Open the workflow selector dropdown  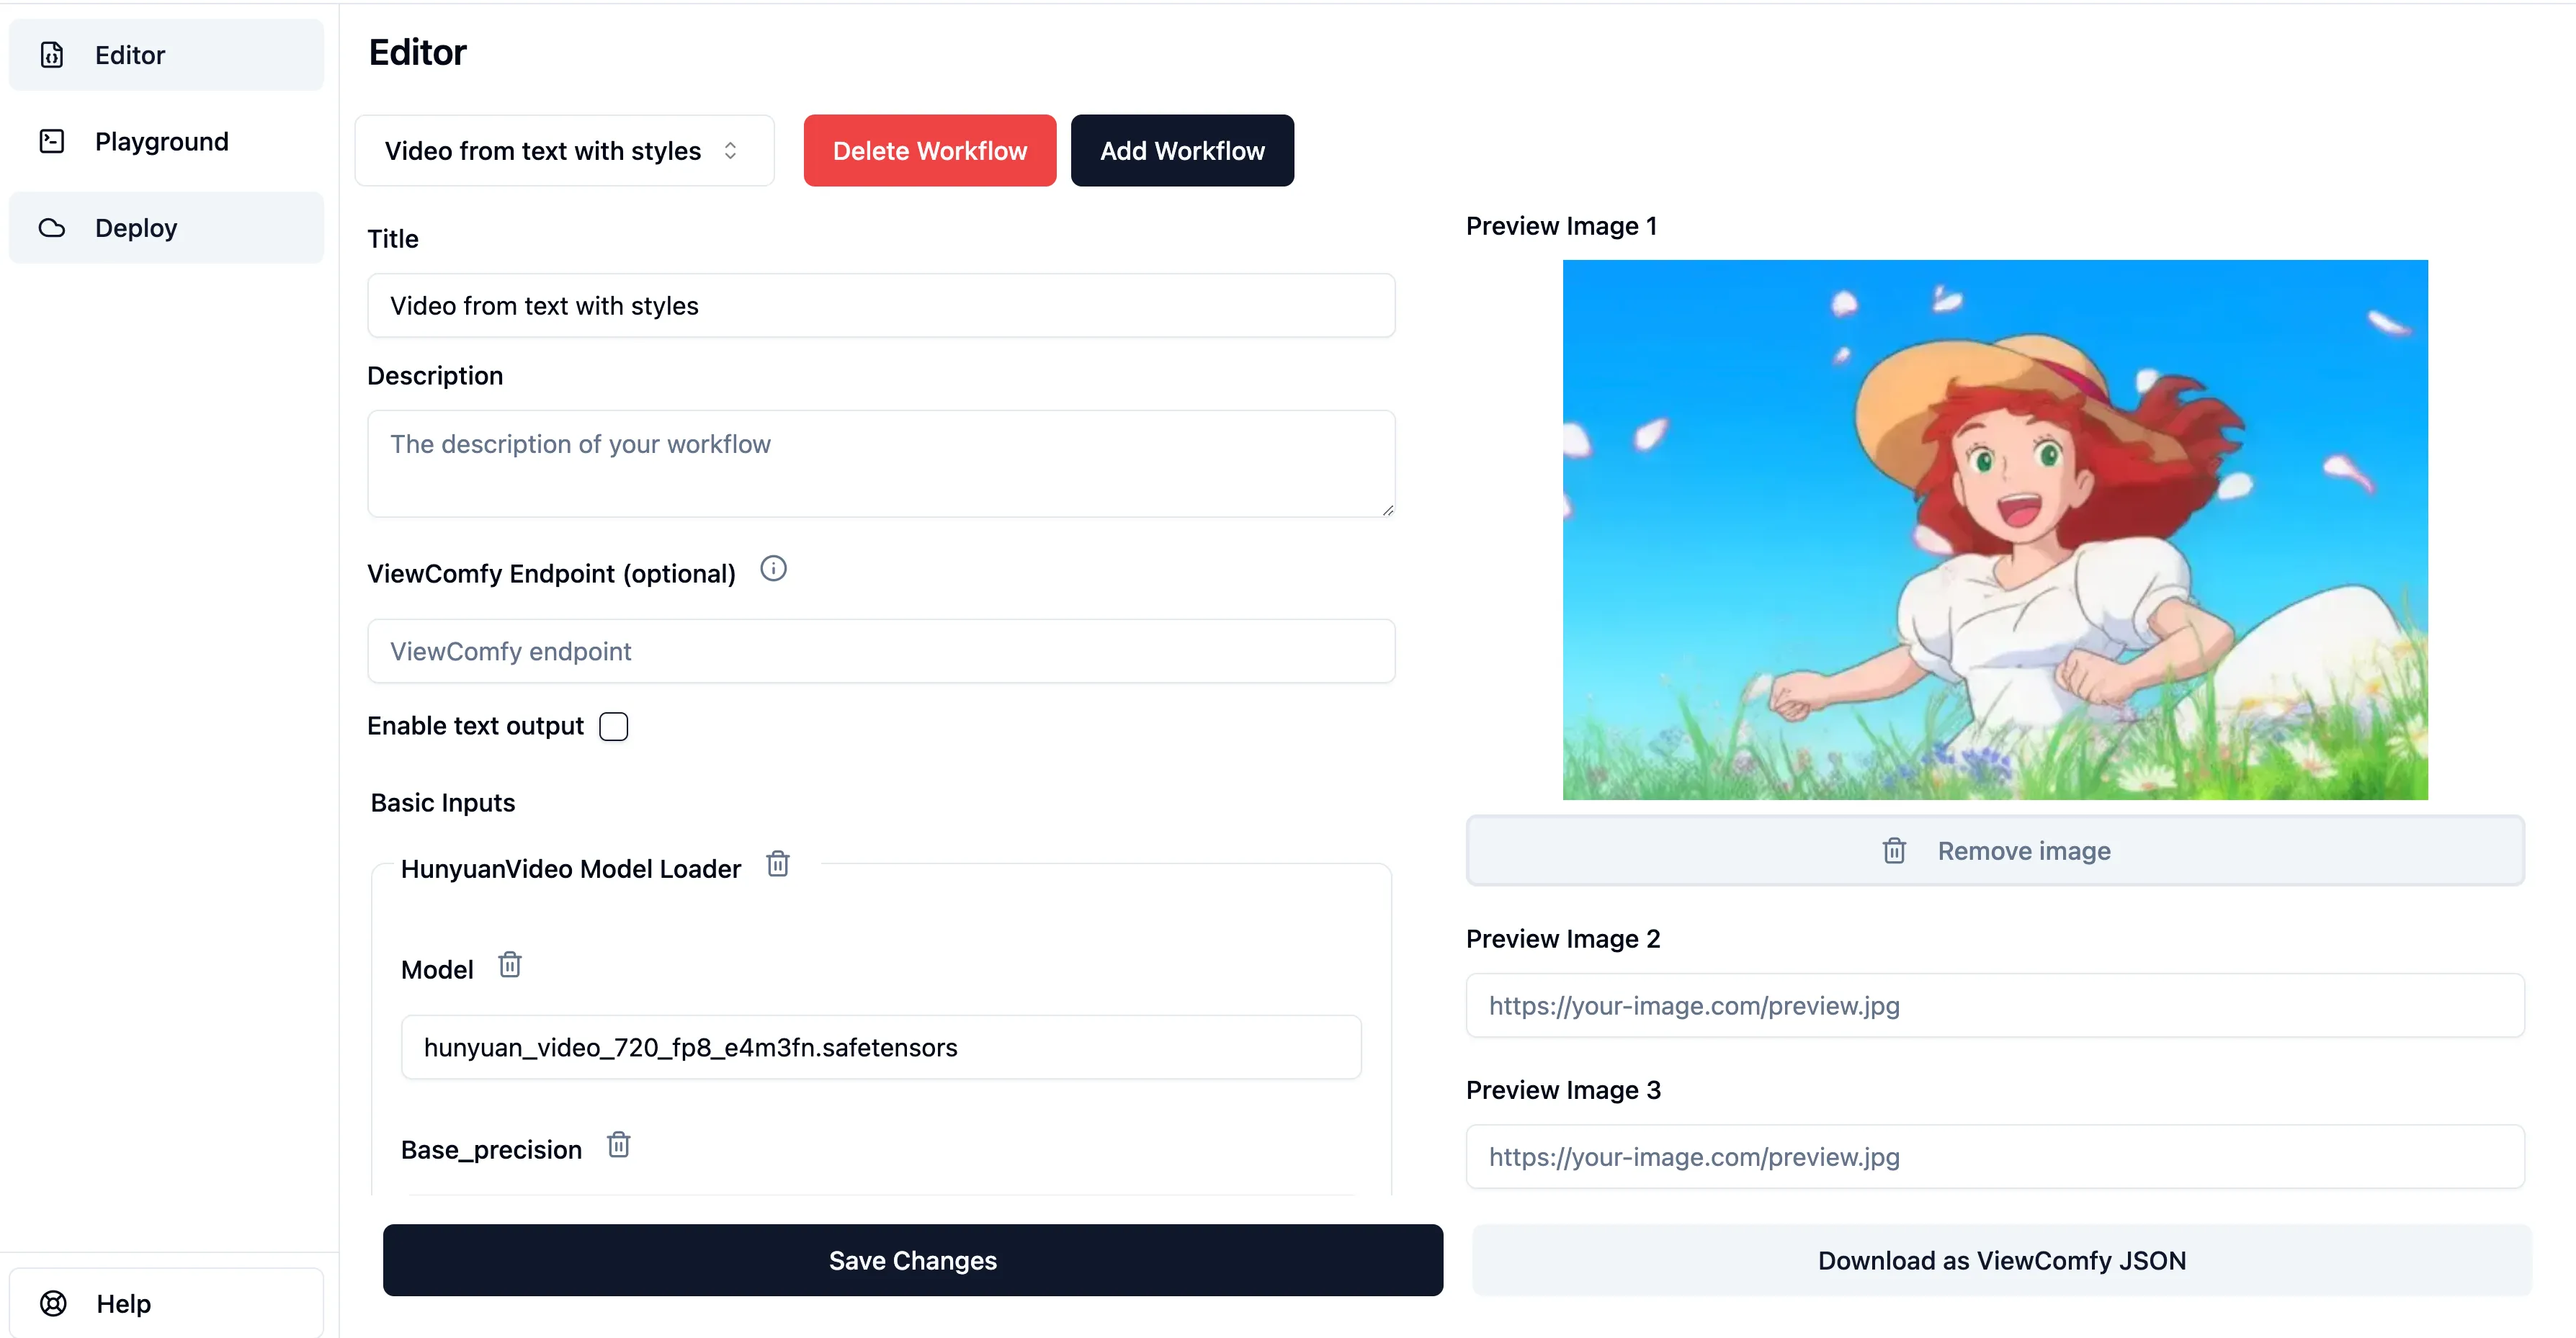565,151
